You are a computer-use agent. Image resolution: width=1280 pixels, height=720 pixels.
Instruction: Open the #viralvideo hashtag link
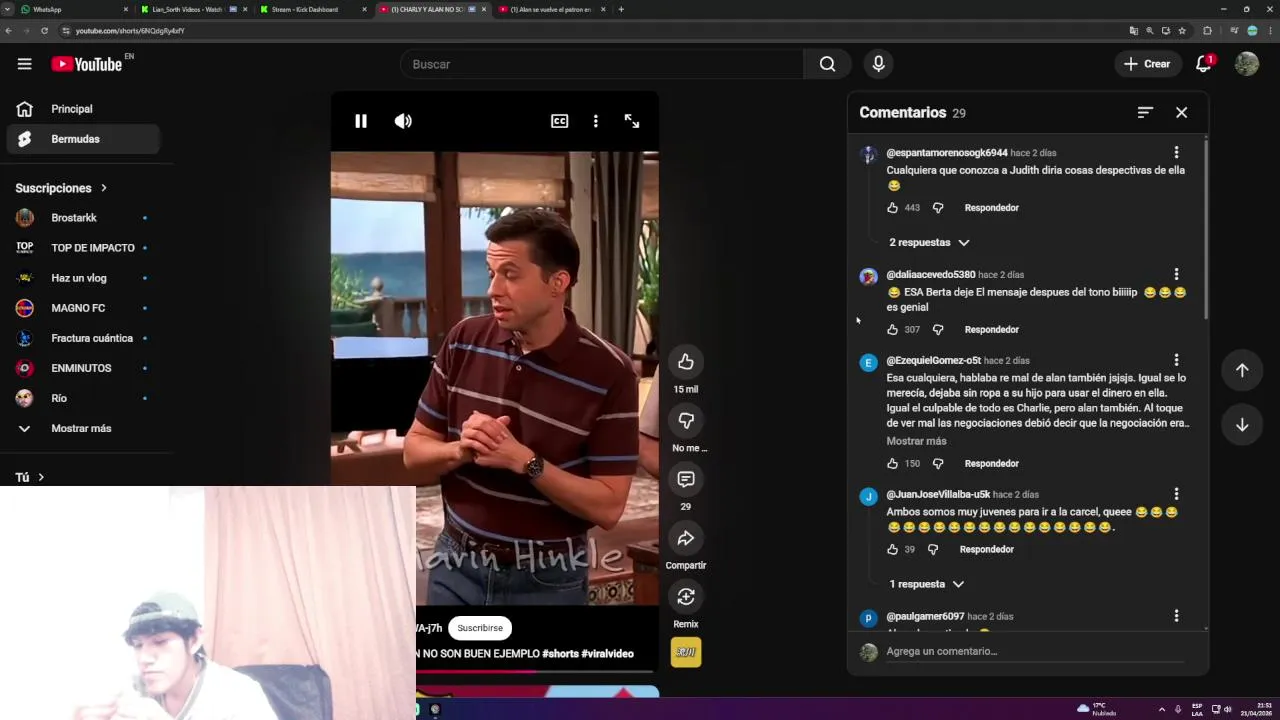click(x=607, y=654)
